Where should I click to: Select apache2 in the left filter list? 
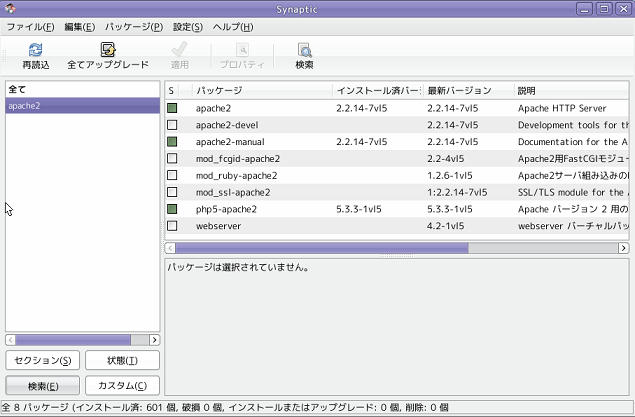(83, 106)
